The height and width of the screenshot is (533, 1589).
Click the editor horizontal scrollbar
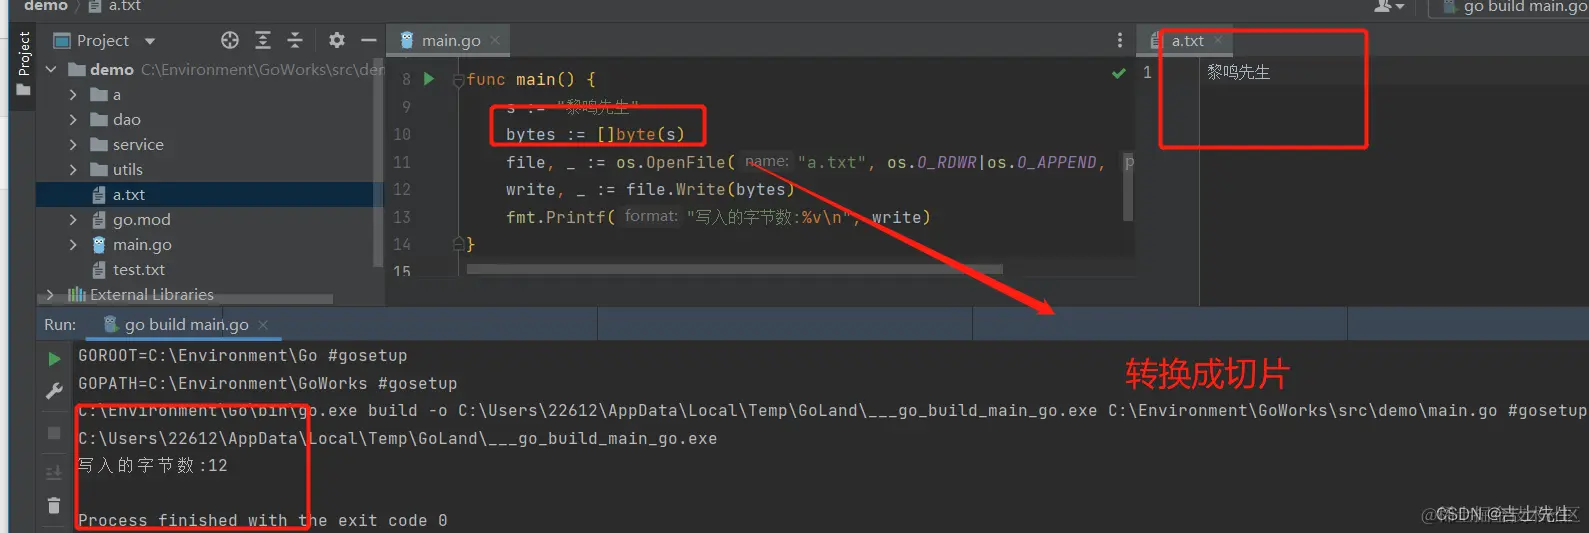734,269
